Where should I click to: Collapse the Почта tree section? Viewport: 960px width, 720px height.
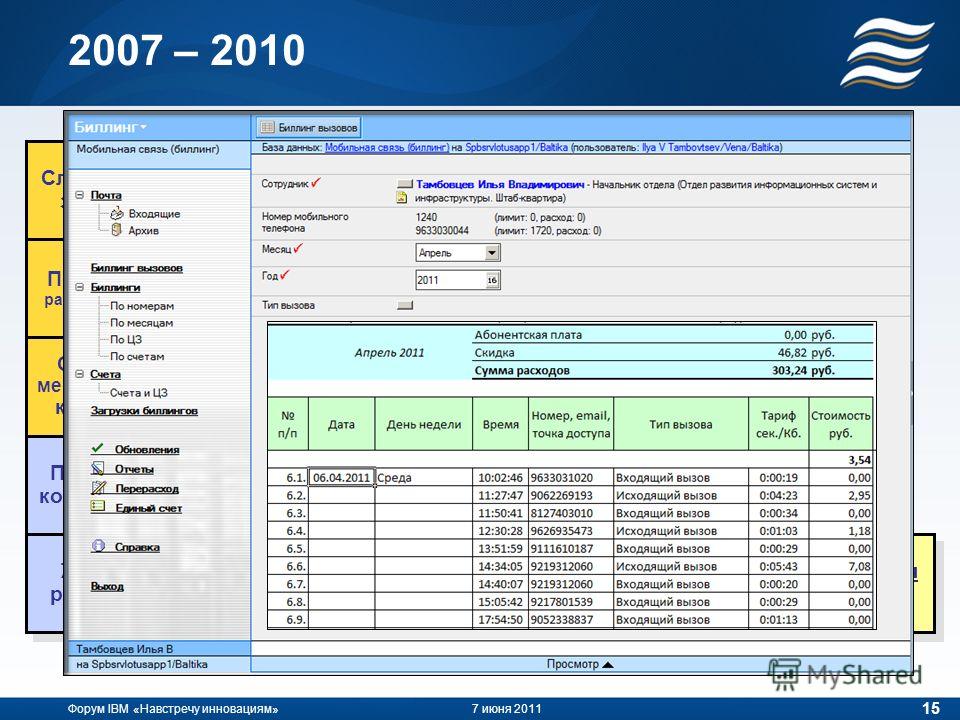[x=80, y=195]
